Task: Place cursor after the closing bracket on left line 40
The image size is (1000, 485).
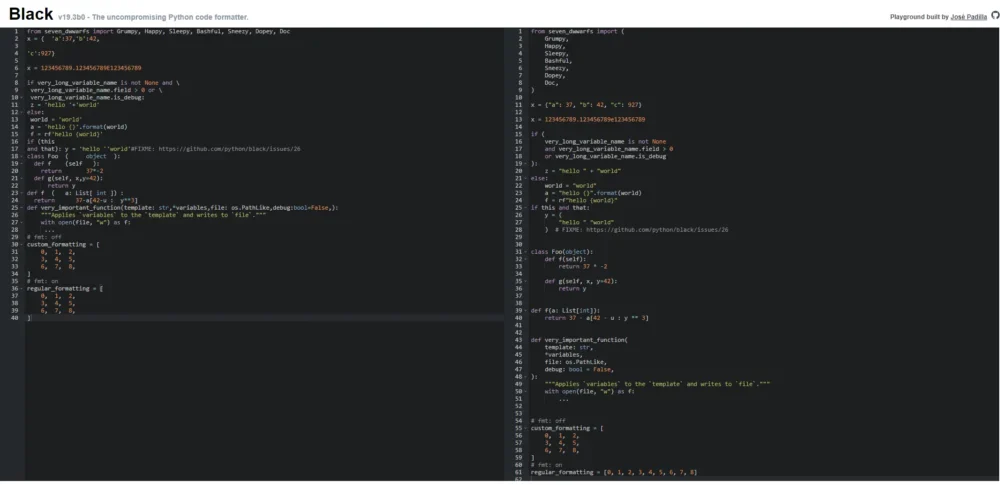Action: click(x=31, y=318)
